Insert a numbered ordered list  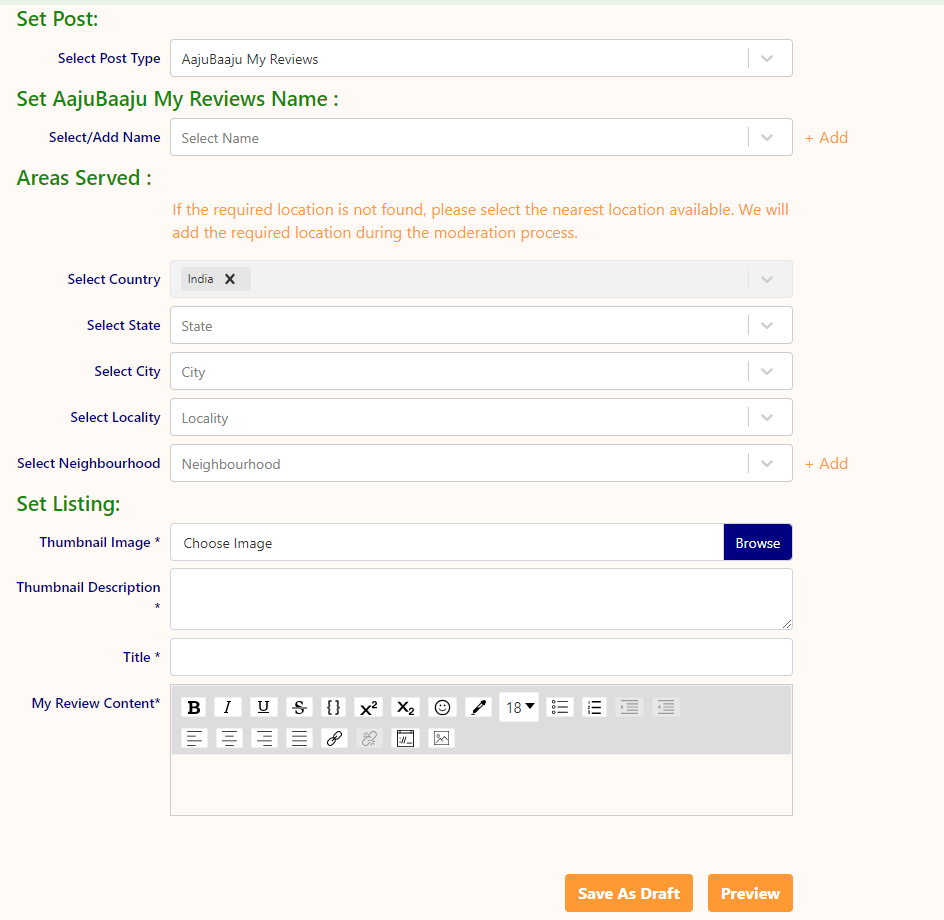pos(594,707)
